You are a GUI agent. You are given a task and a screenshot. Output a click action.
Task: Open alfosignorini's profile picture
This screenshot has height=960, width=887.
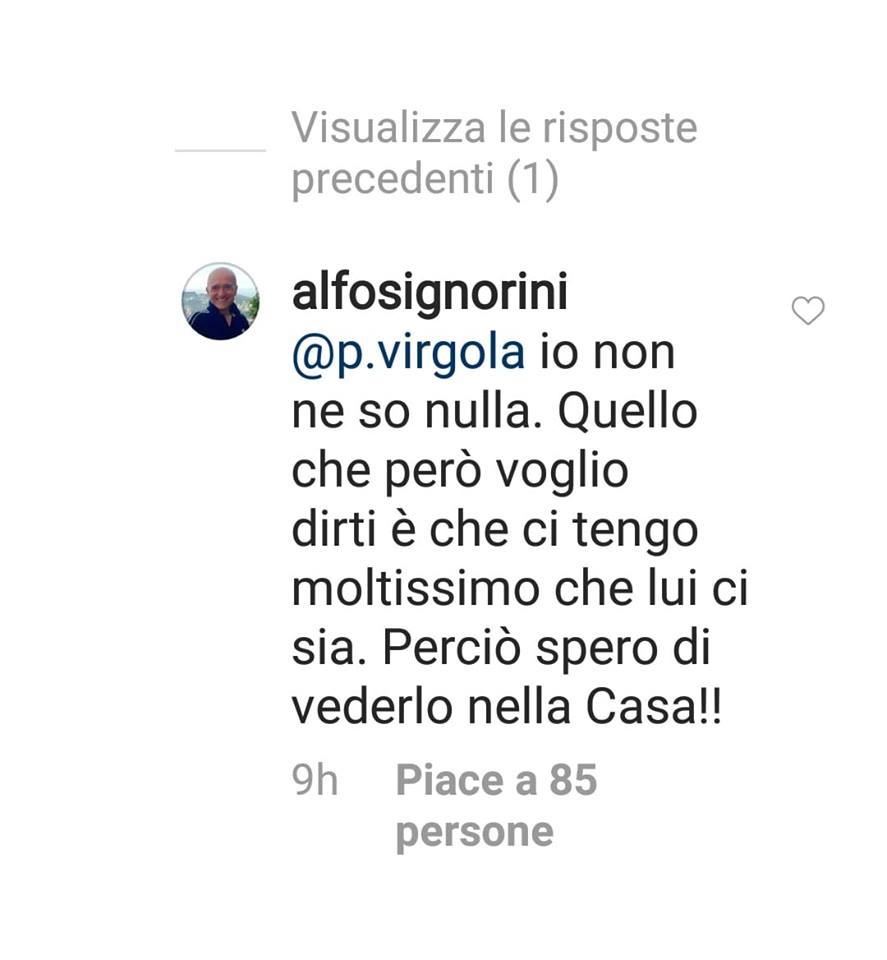point(220,302)
